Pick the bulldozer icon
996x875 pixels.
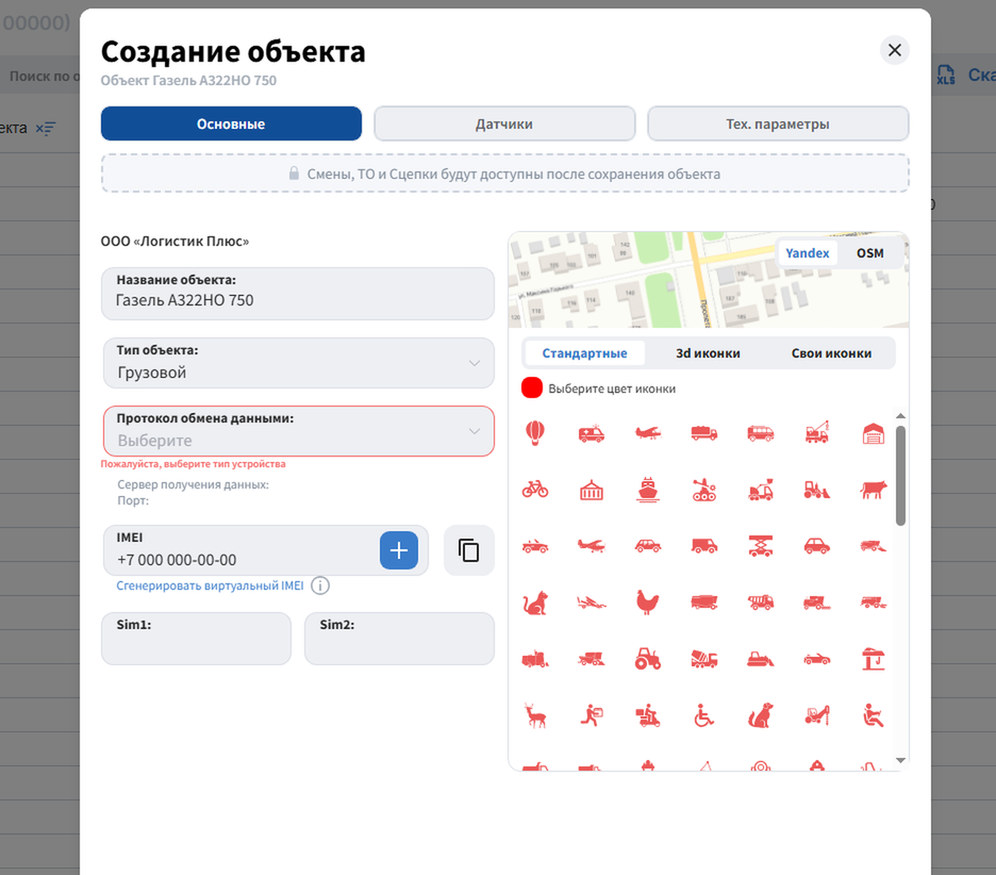tap(760, 659)
